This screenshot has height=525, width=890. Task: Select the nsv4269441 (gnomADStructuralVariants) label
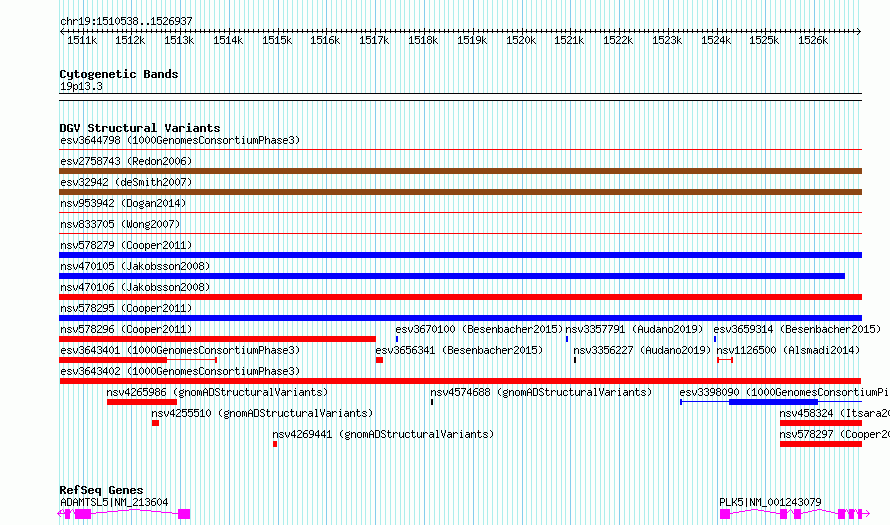(x=383, y=434)
